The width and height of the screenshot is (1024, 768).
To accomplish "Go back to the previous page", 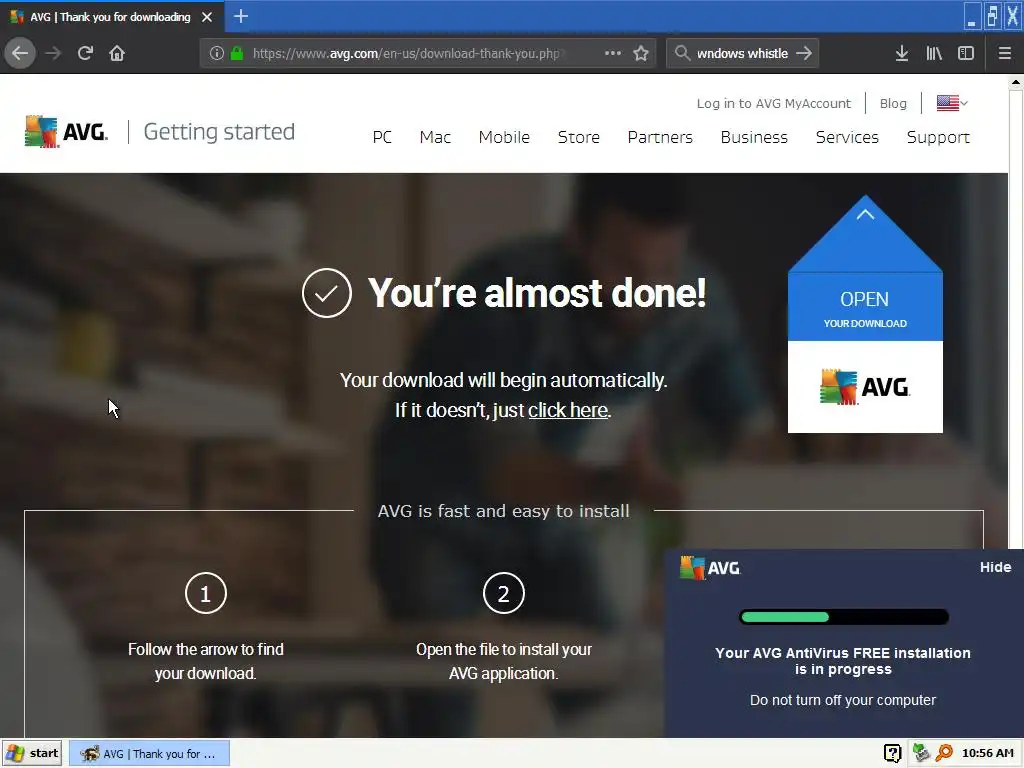I will tap(20, 54).
